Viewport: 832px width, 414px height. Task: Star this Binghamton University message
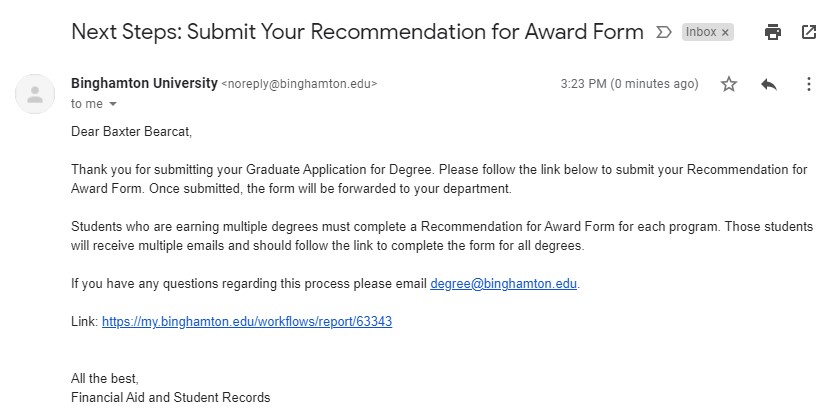729,85
